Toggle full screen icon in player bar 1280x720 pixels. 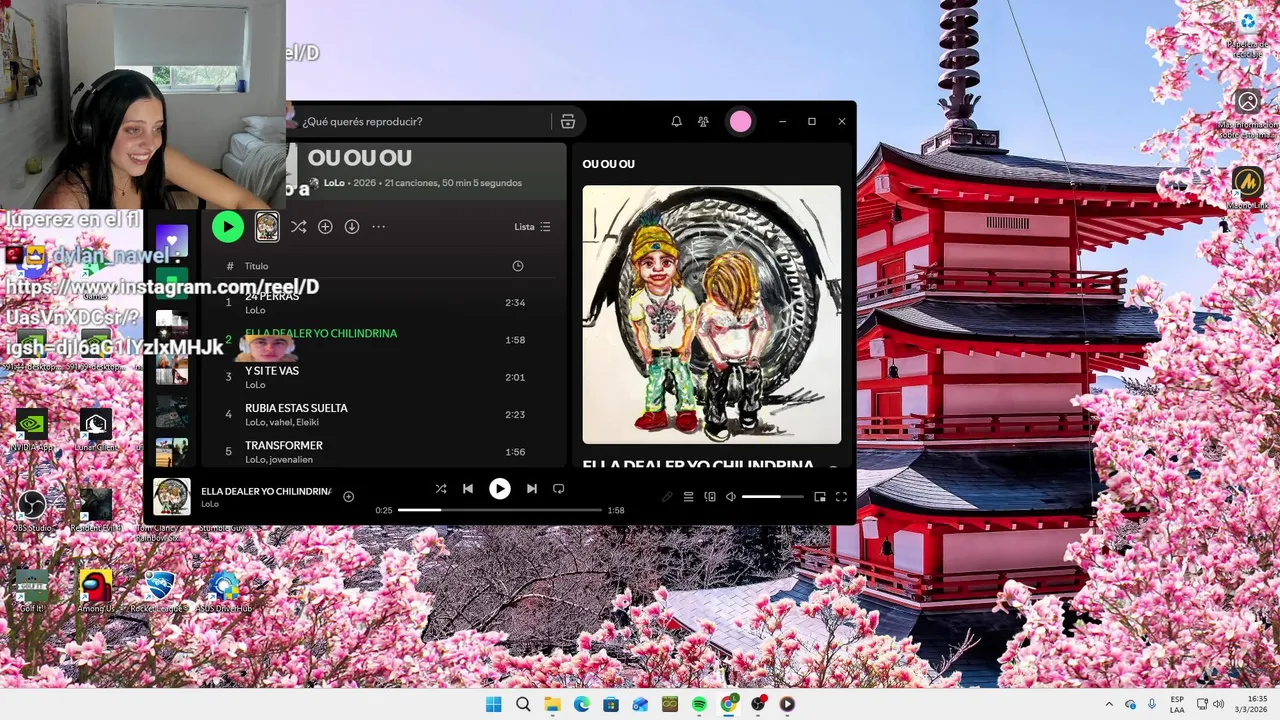[841, 497]
